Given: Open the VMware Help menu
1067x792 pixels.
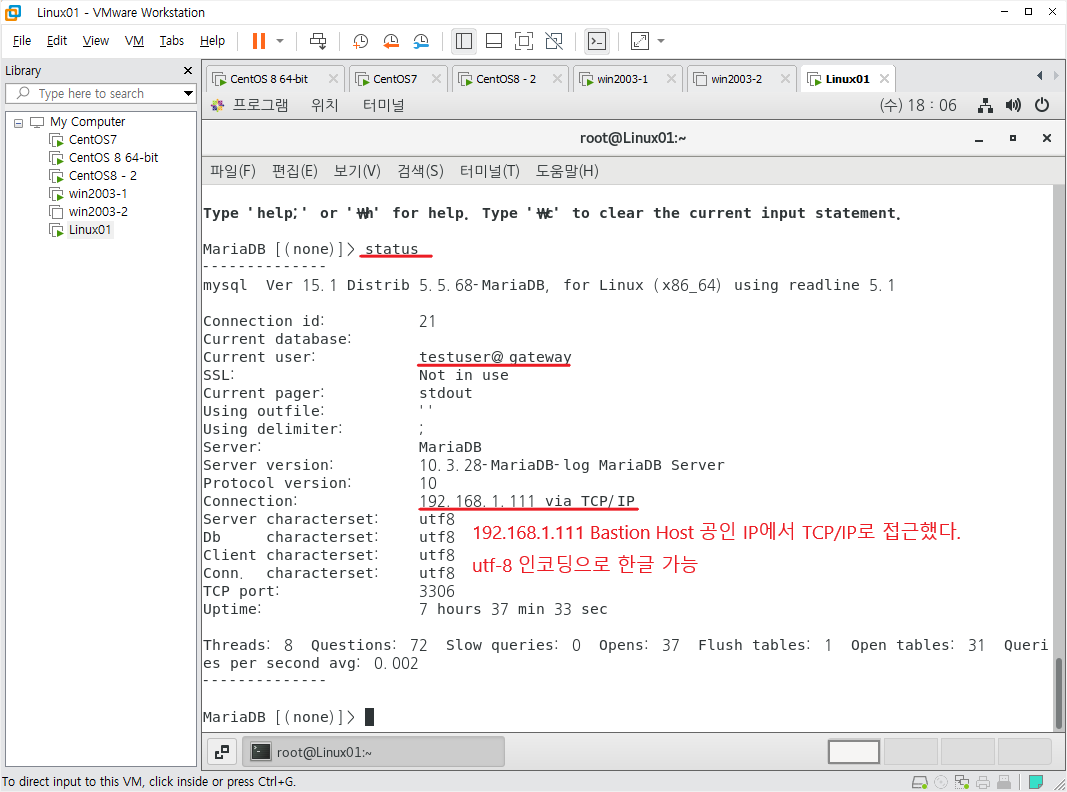Looking at the screenshot, I should [212, 41].
